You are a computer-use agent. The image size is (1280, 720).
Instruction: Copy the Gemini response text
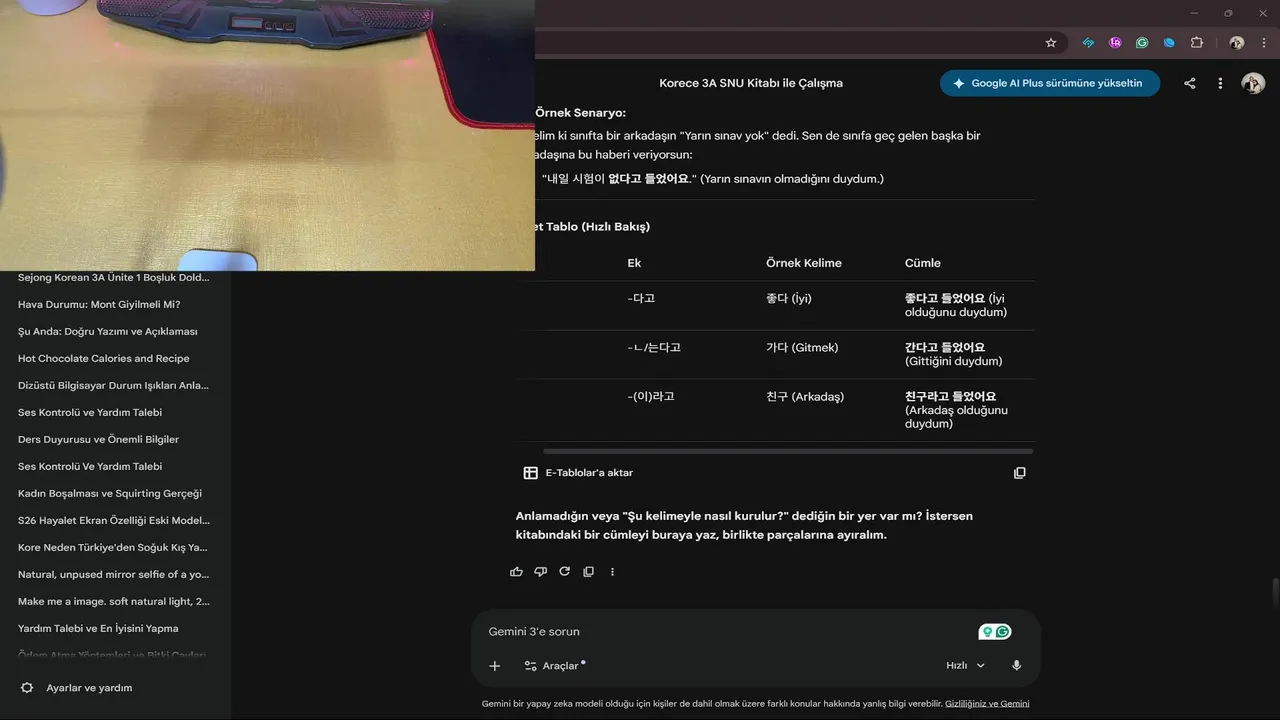pyautogui.click(x=588, y=572)
